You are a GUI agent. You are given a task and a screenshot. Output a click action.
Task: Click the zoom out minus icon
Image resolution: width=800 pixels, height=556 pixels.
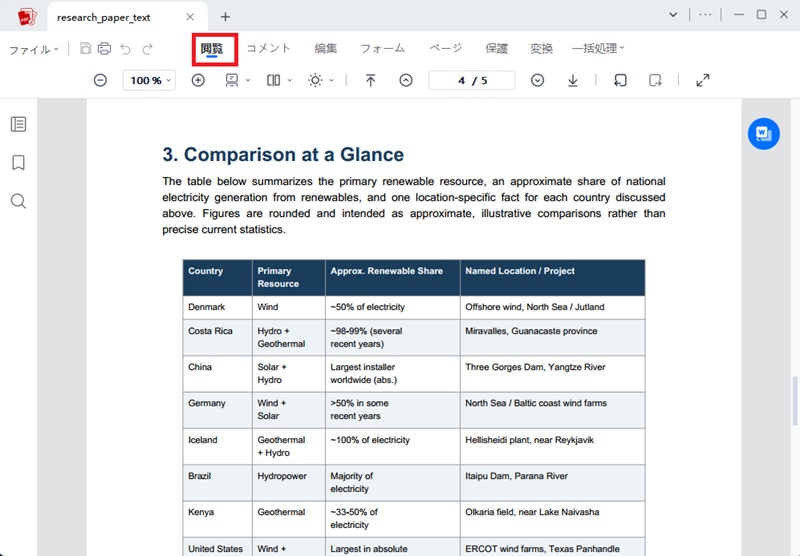pyautogui.click(x=101, y=80)
